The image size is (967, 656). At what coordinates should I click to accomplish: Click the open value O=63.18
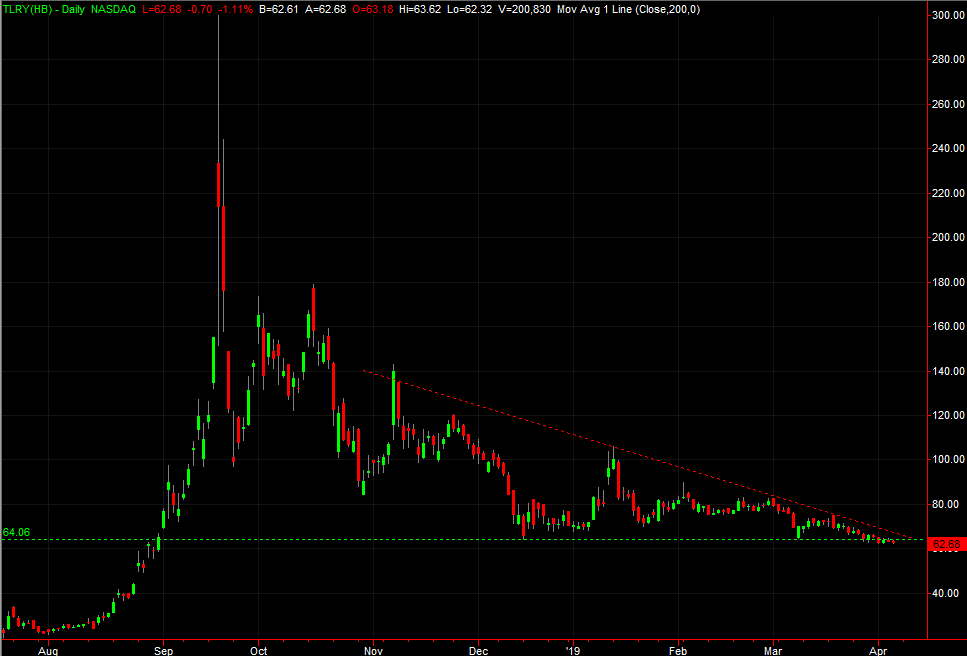(372, 9)
